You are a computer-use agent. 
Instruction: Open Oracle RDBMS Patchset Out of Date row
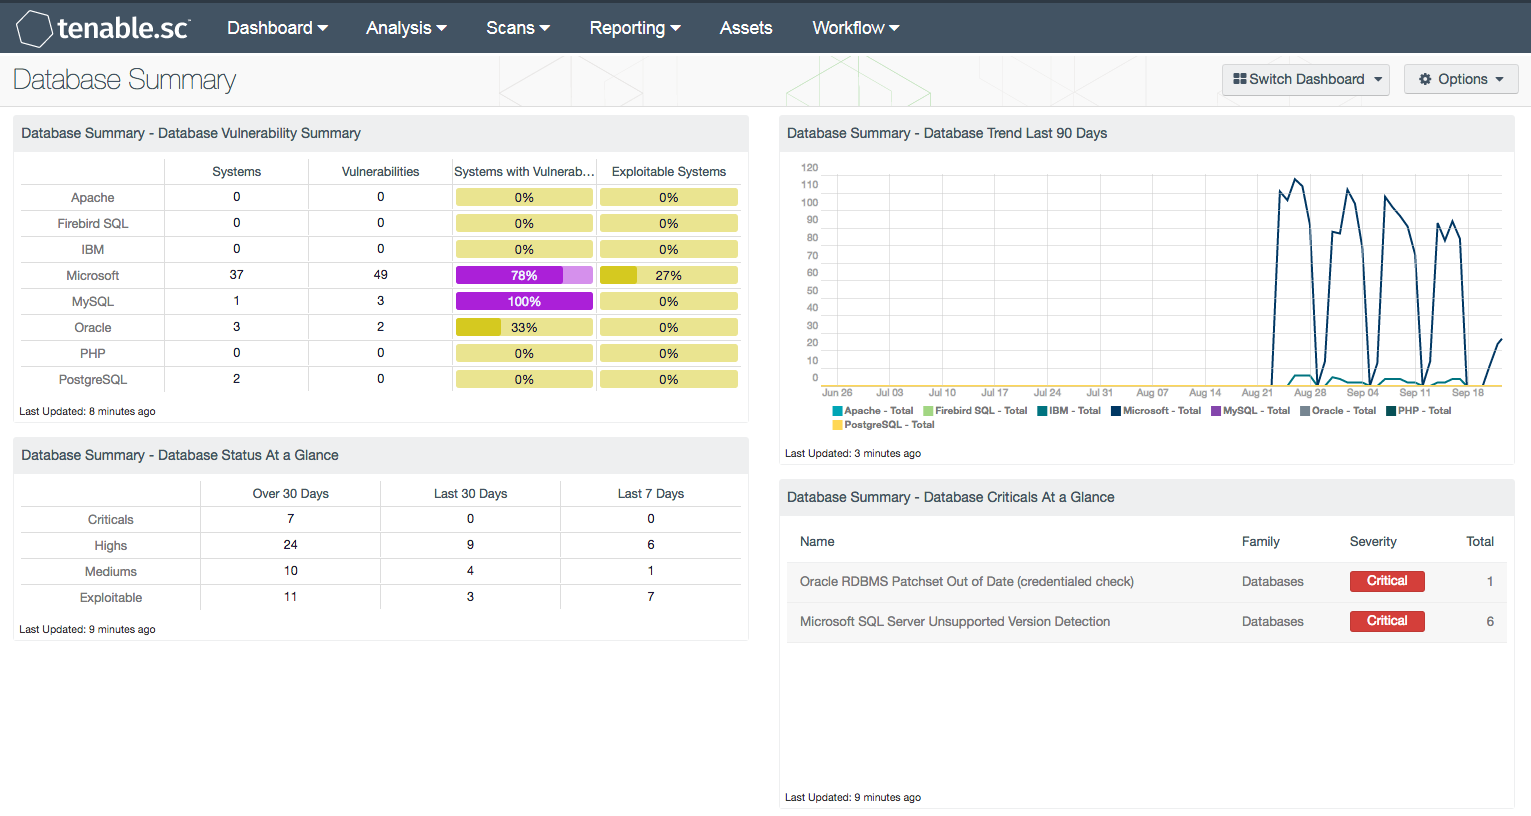click(x=1146, y=582)
